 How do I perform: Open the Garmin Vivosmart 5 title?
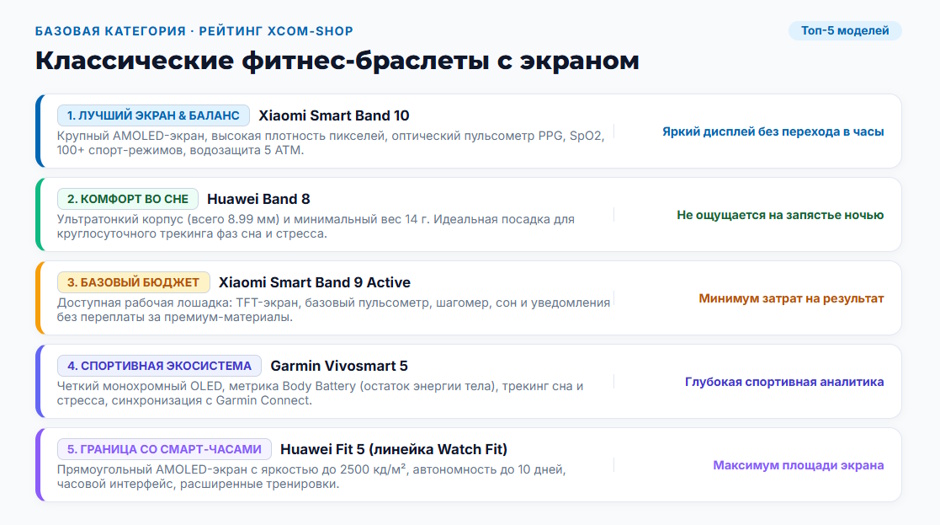point(339,366)
